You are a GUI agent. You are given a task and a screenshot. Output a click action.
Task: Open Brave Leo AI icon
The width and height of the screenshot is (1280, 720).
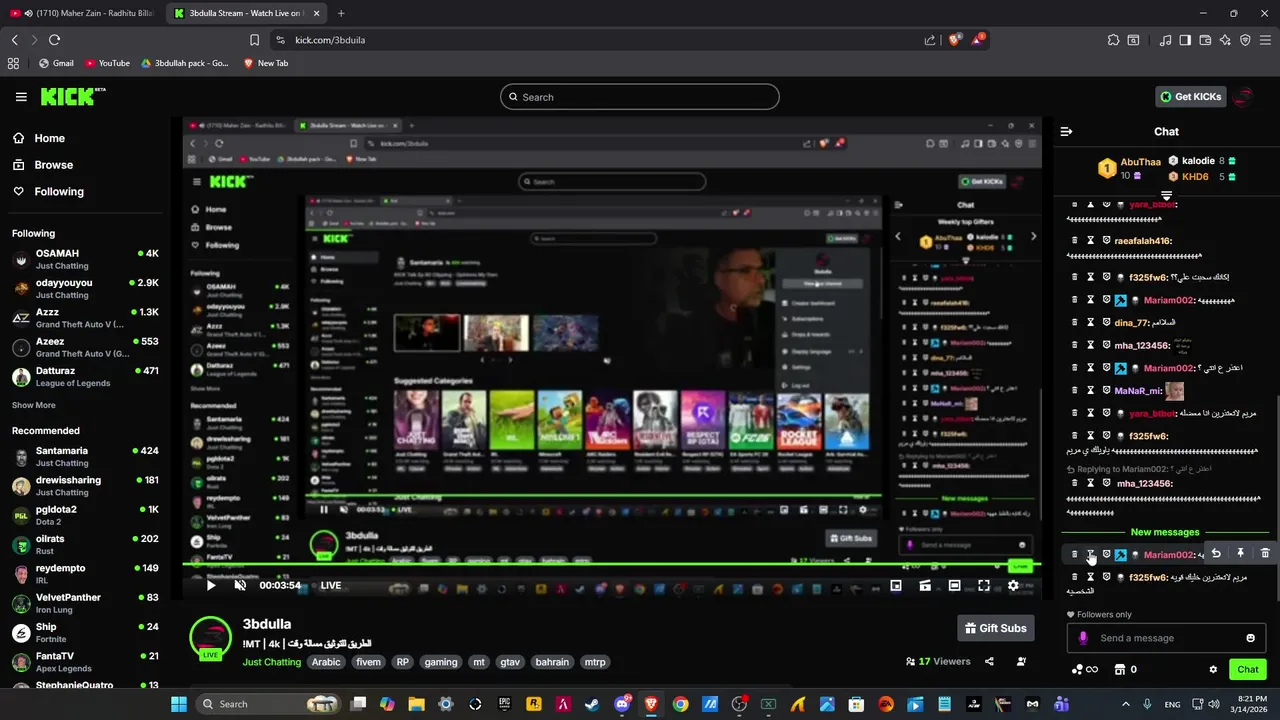(1226, 40)
